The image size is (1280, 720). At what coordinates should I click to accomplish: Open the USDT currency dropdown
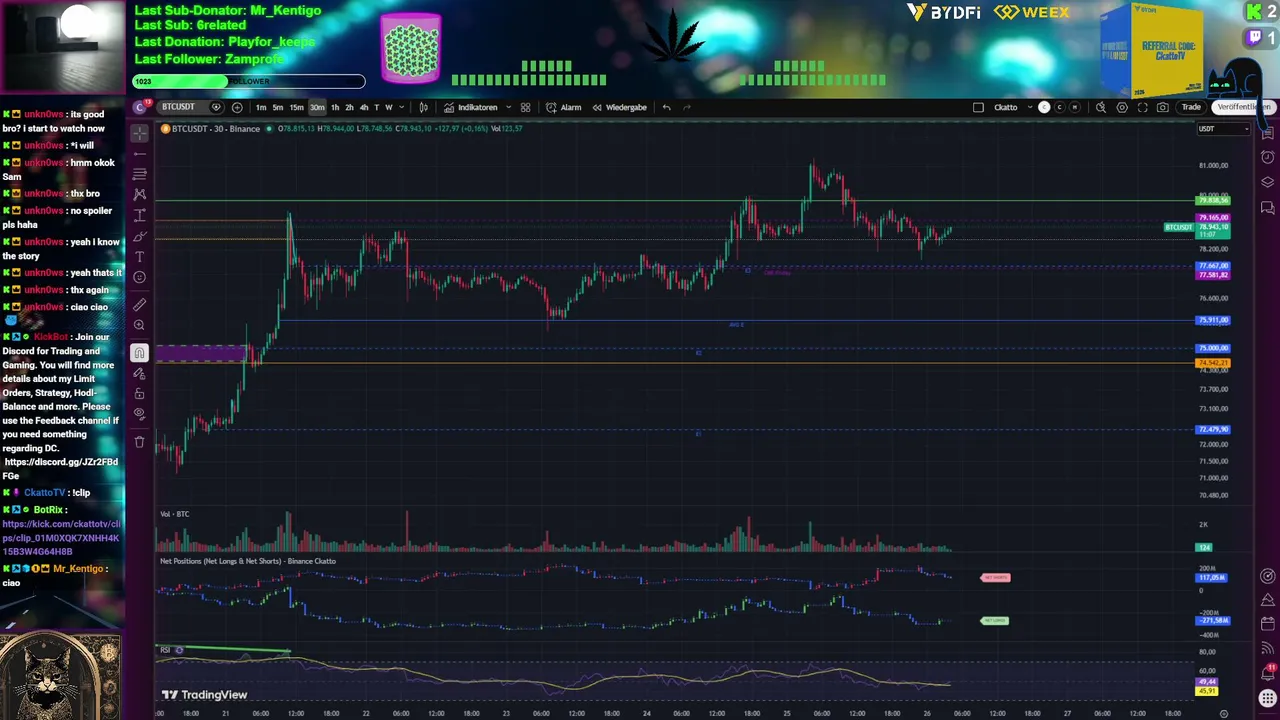pyautogui.click(x=1224, y=128)
